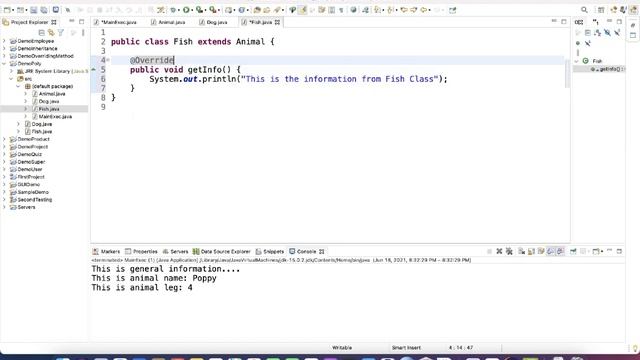Toggle Hide Fields in Outline toolbar
Image resolution: width=640 pixels, height=360 pixels.
tap(607, 32)
